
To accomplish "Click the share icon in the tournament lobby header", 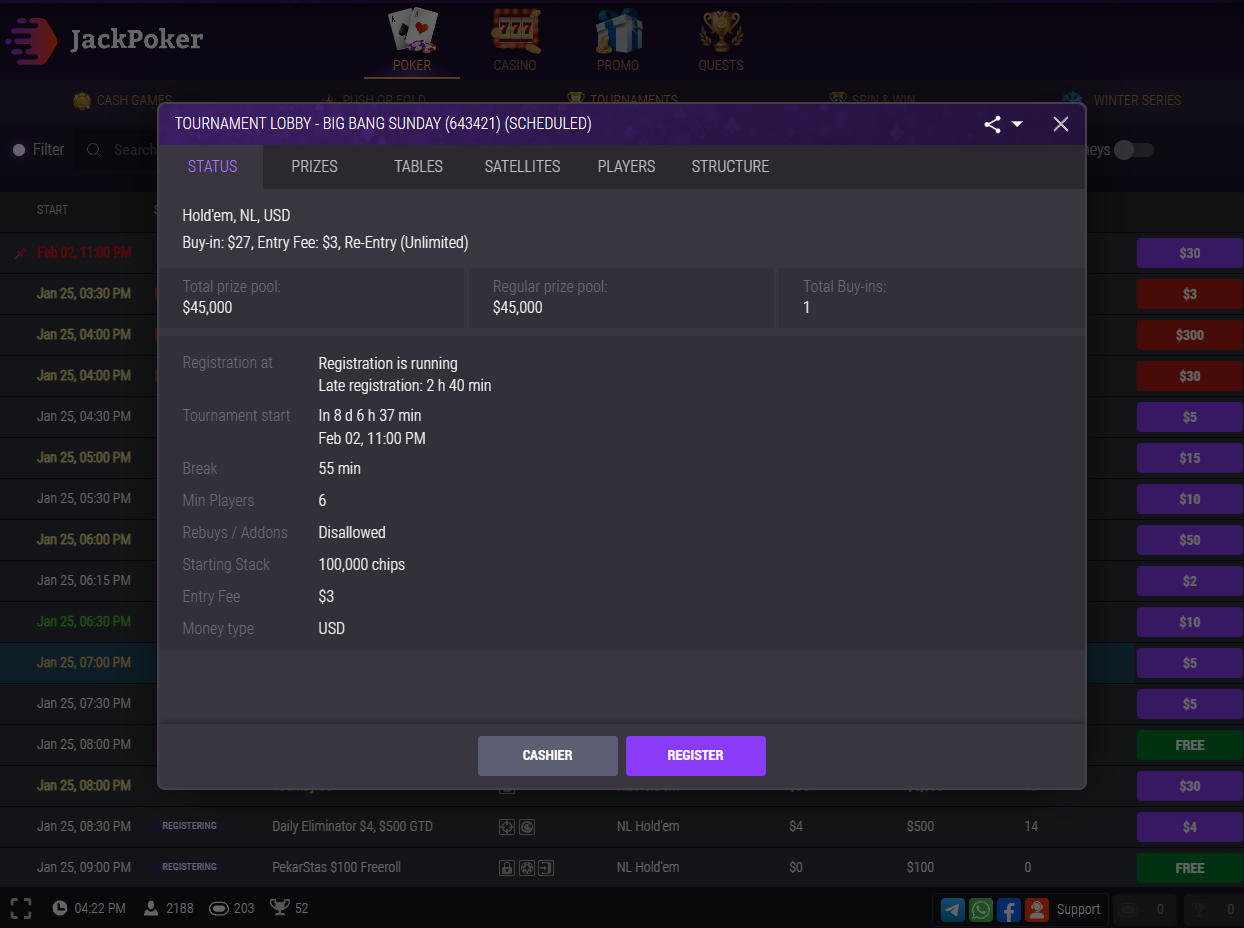I will point(992,124).
